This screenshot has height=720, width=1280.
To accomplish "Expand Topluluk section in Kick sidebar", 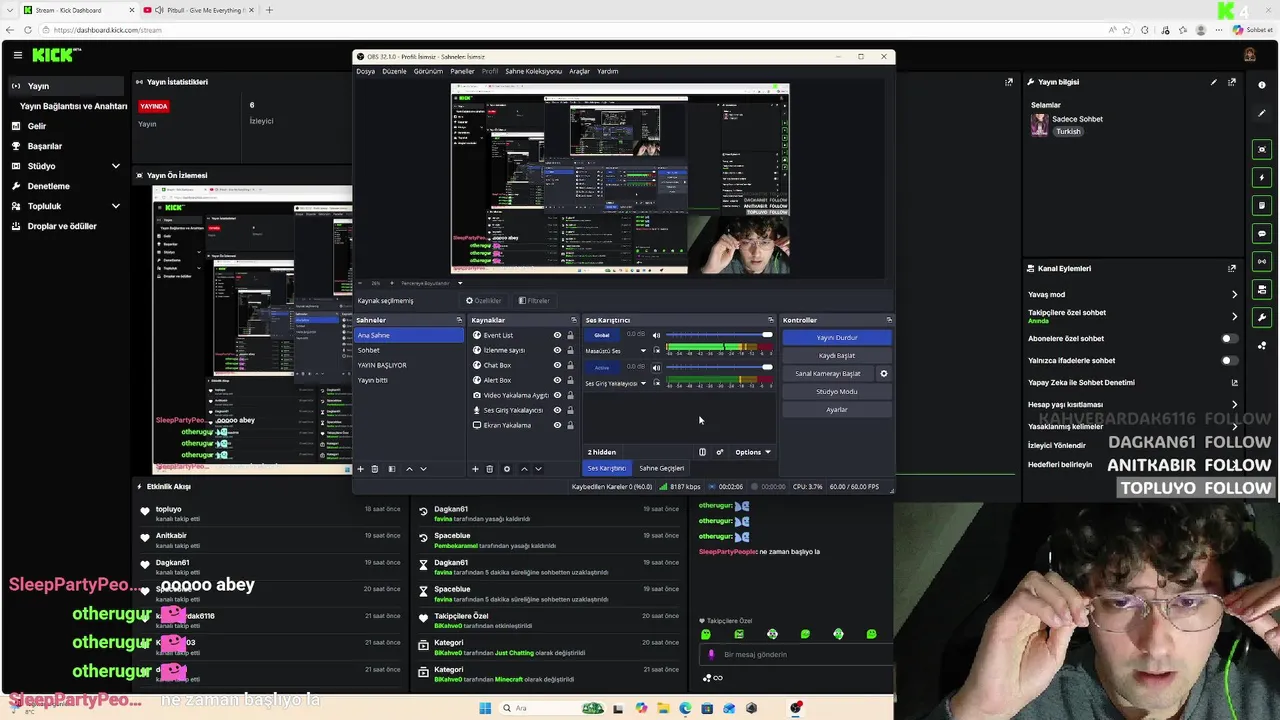I will coord(115,206).
